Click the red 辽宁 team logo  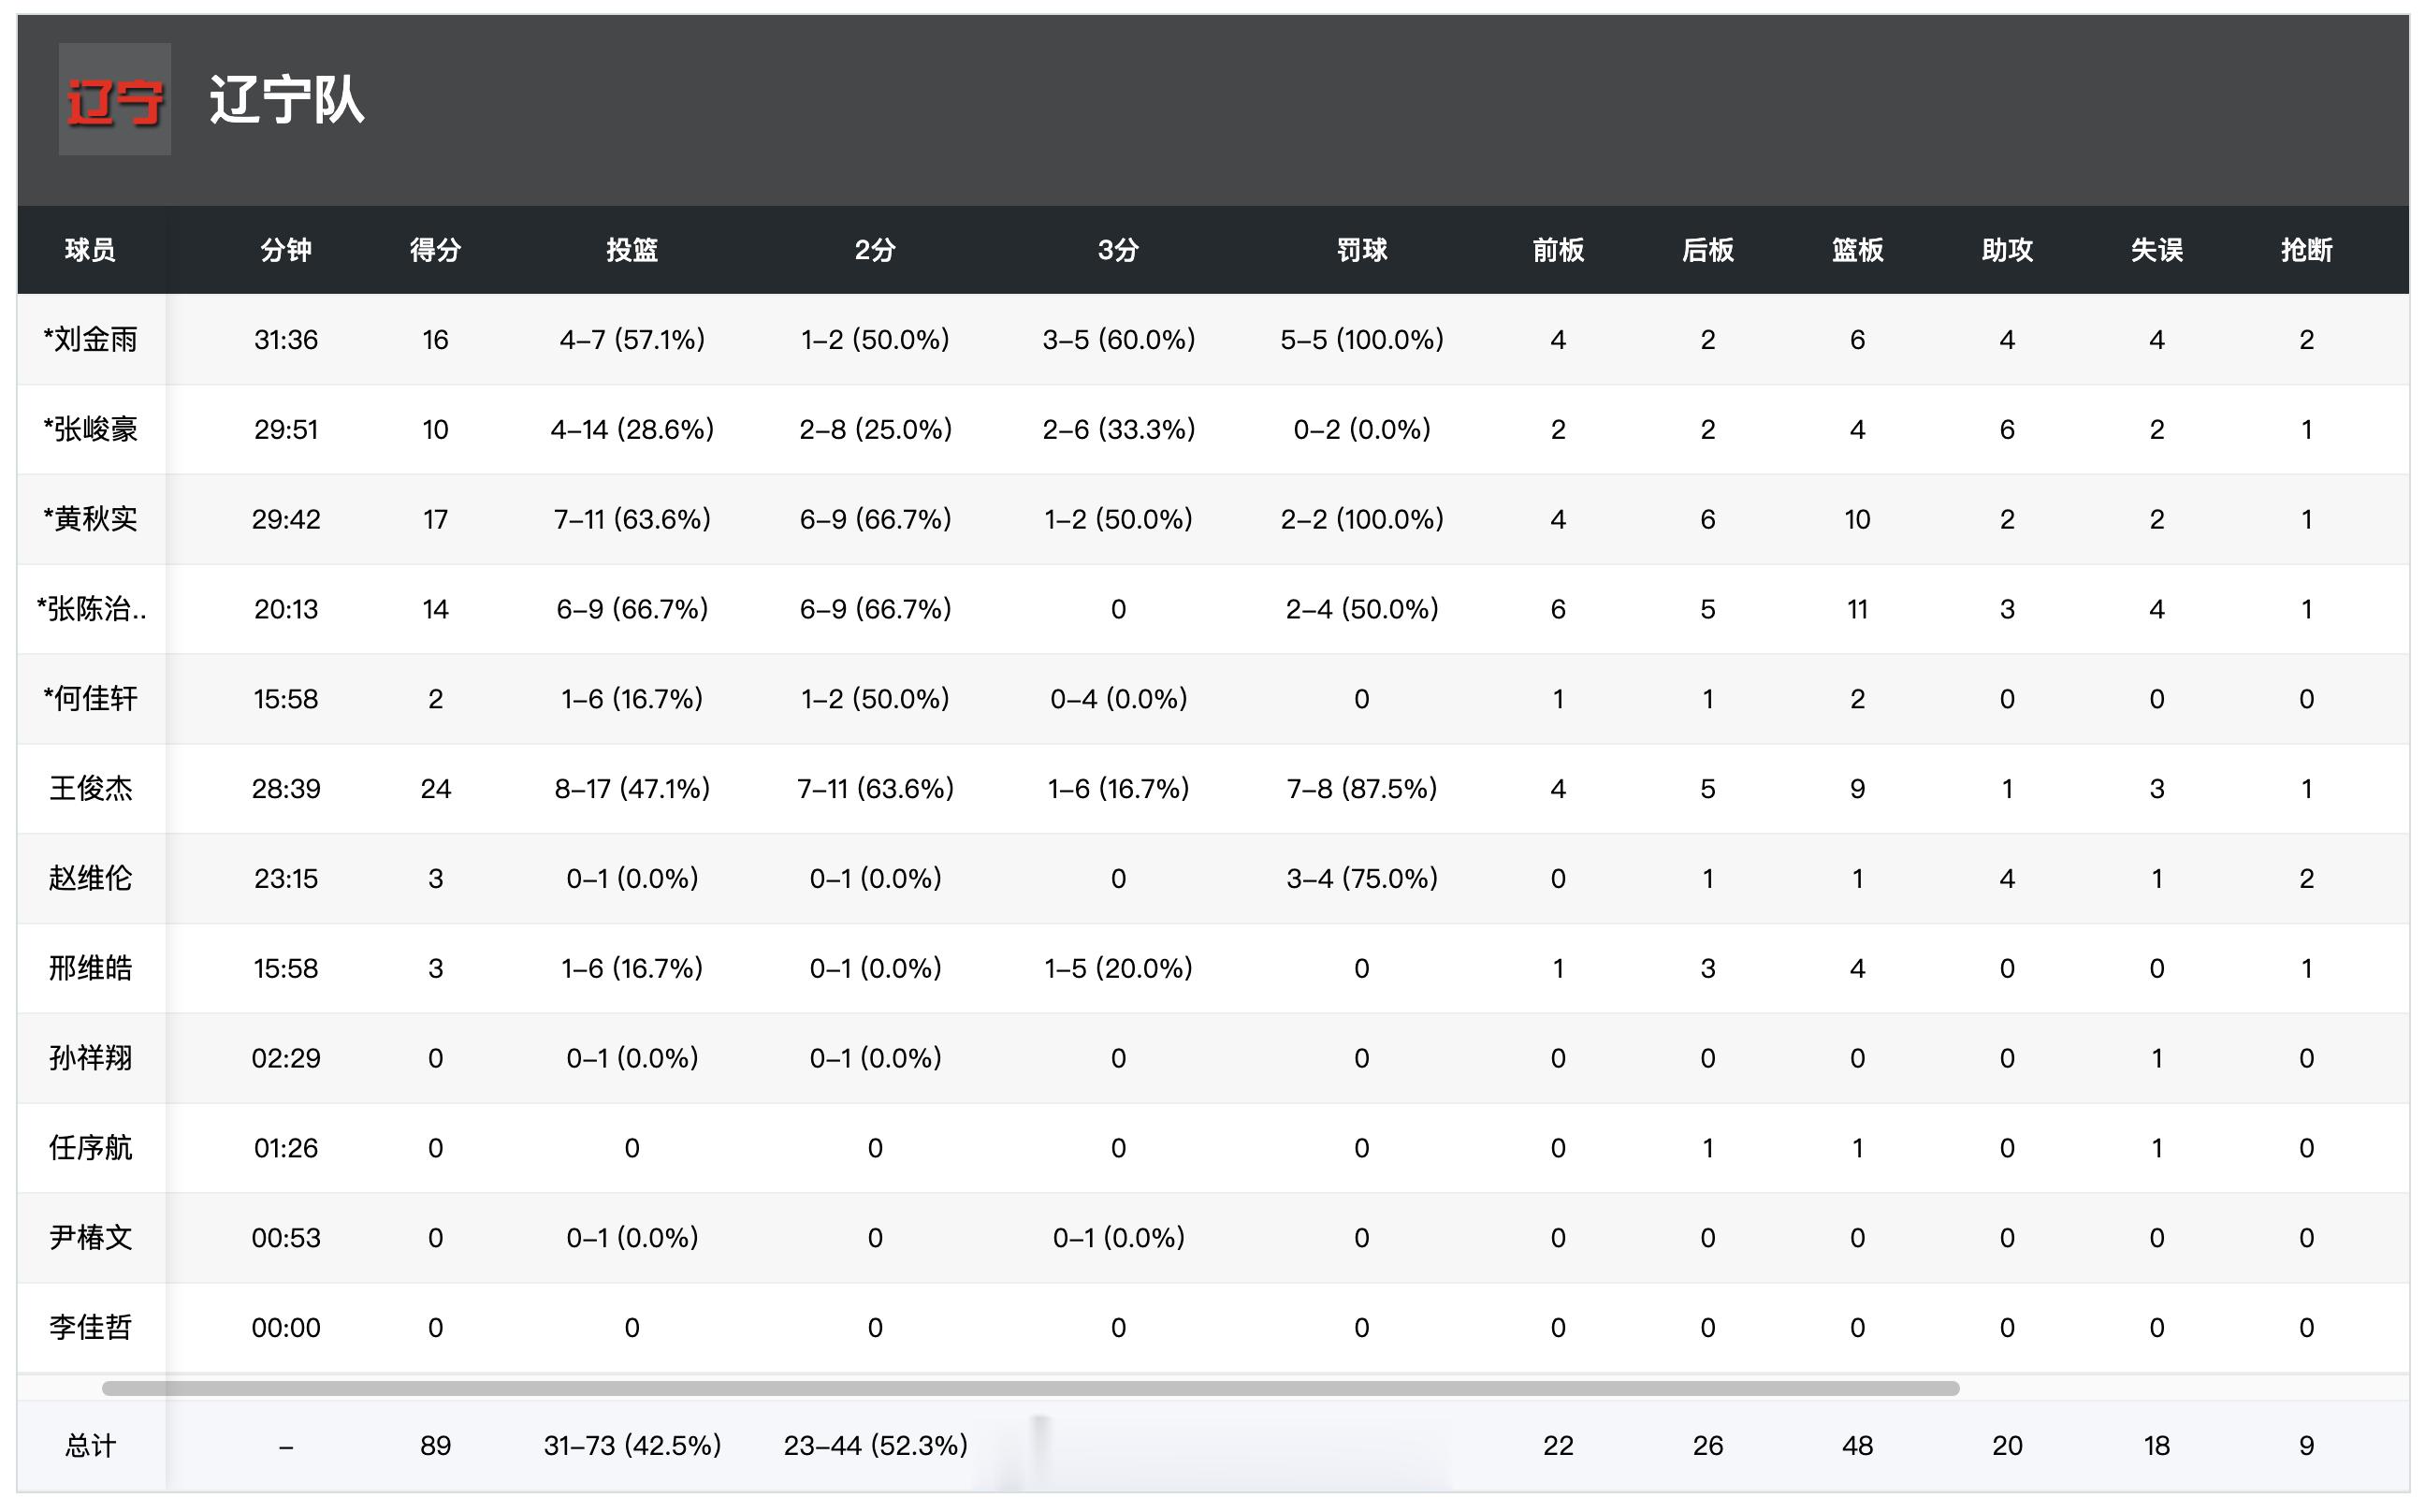pyautogui.click(x=114, y=99)
